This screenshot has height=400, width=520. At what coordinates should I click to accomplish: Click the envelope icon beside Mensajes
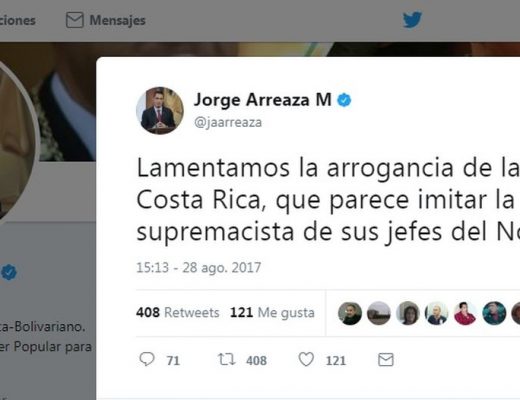point(75,20)
